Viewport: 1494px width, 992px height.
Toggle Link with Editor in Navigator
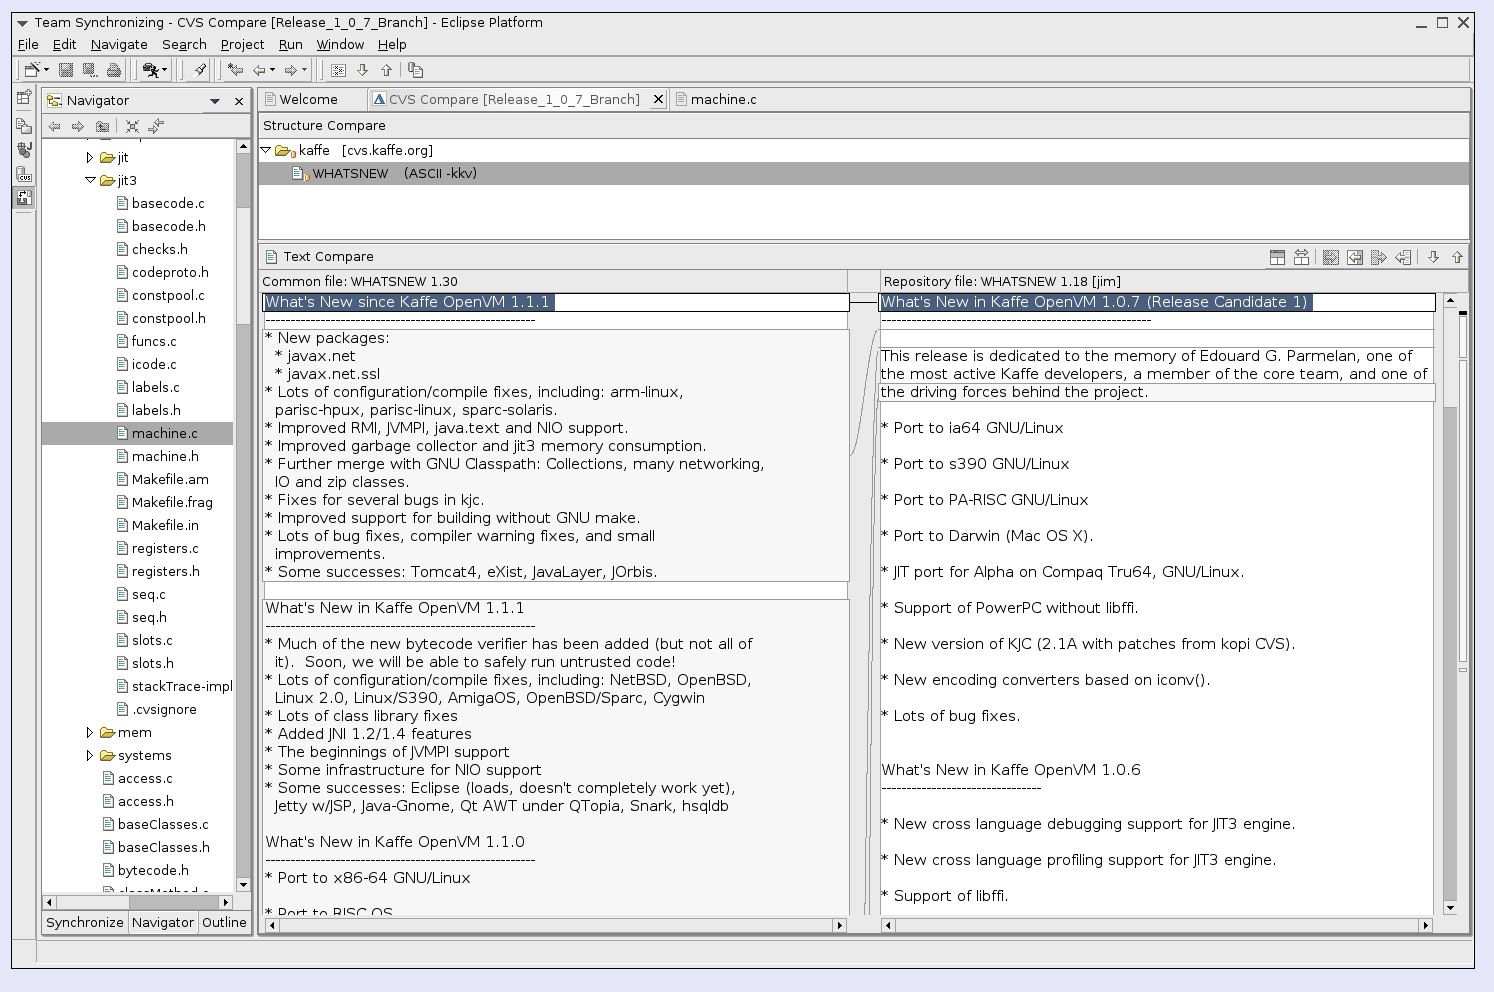pos(156,126)
